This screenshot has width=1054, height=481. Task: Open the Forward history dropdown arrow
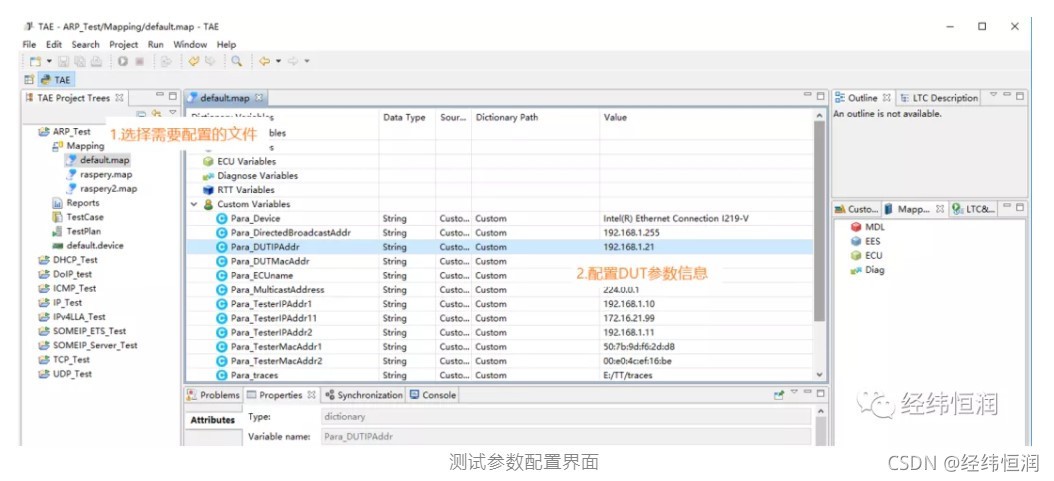coord(307,61)
